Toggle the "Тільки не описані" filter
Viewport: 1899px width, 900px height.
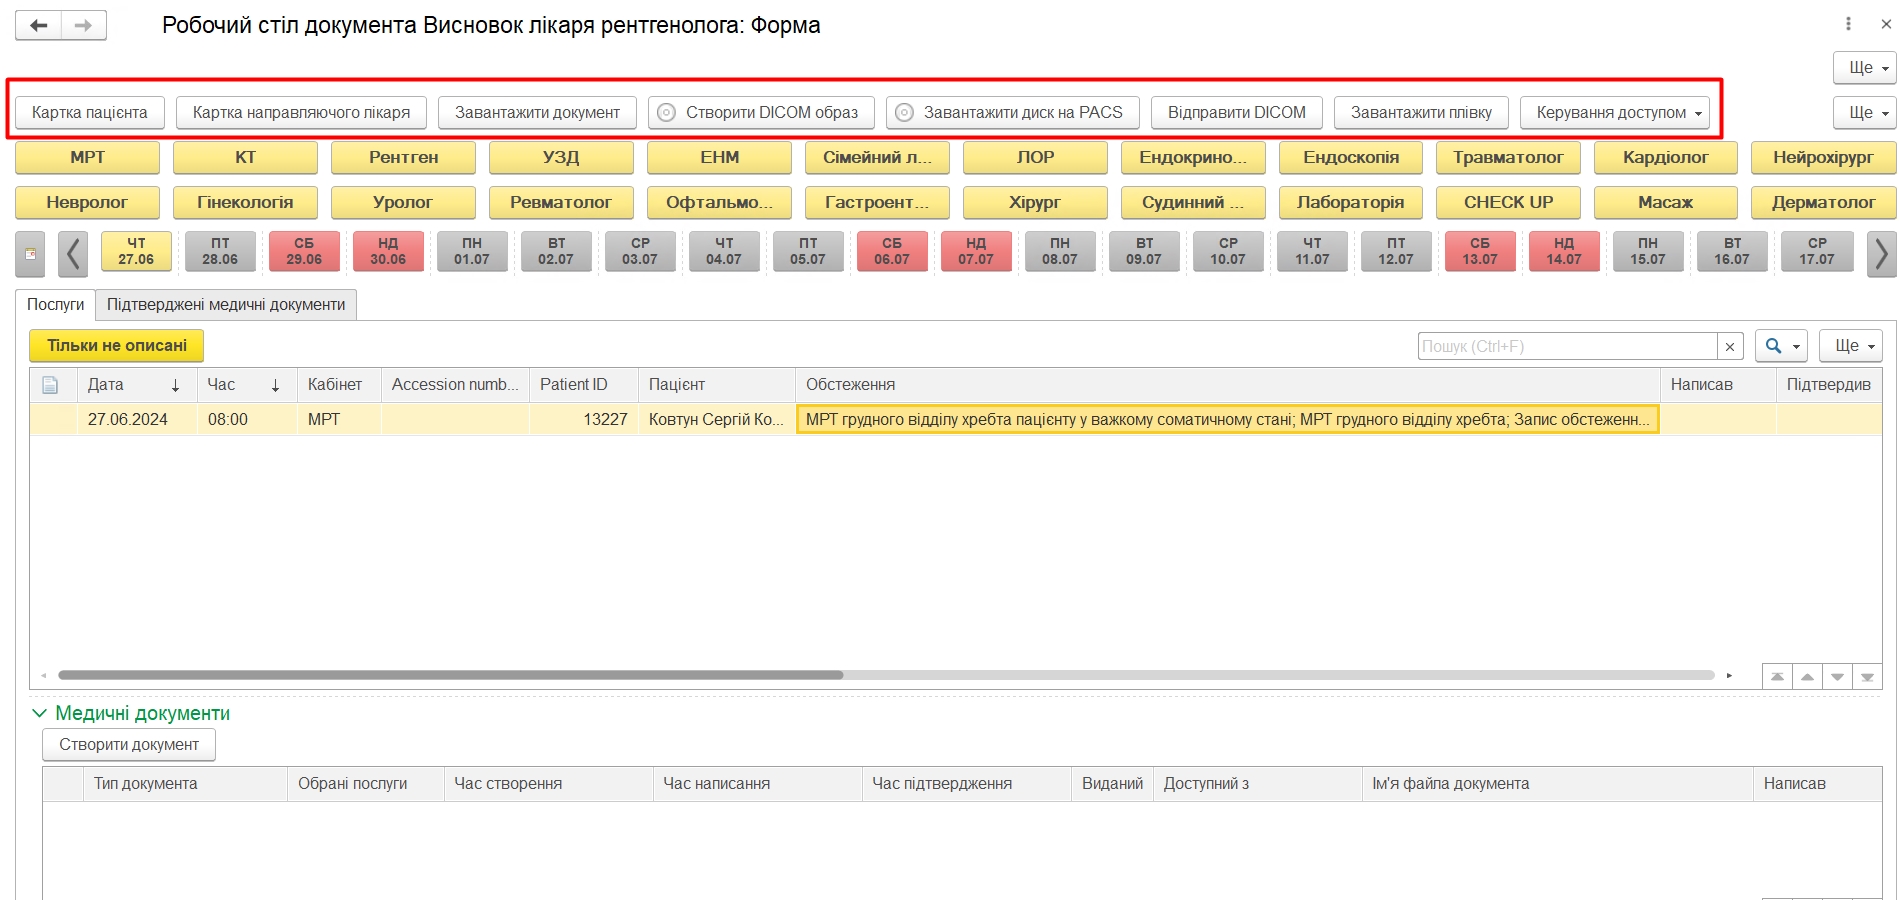click(116, 346)
